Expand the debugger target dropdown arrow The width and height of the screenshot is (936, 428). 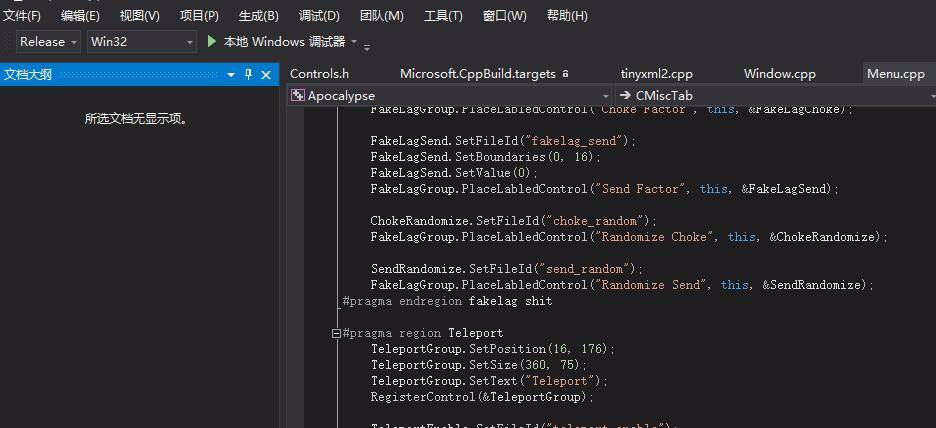click(x=354, y=42)
